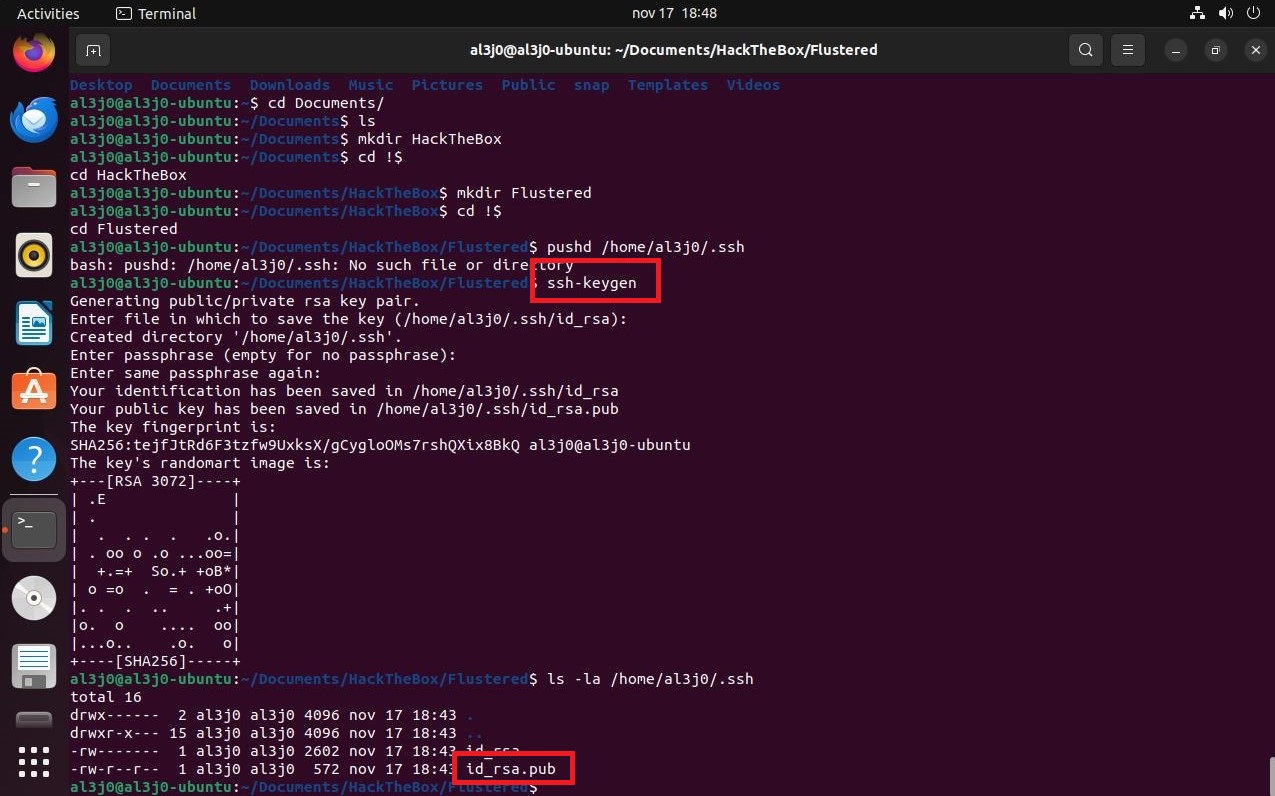This screenshot has width=1275, height=796.
Task: Maximize the terminal window
Action: click(1216, 50)
